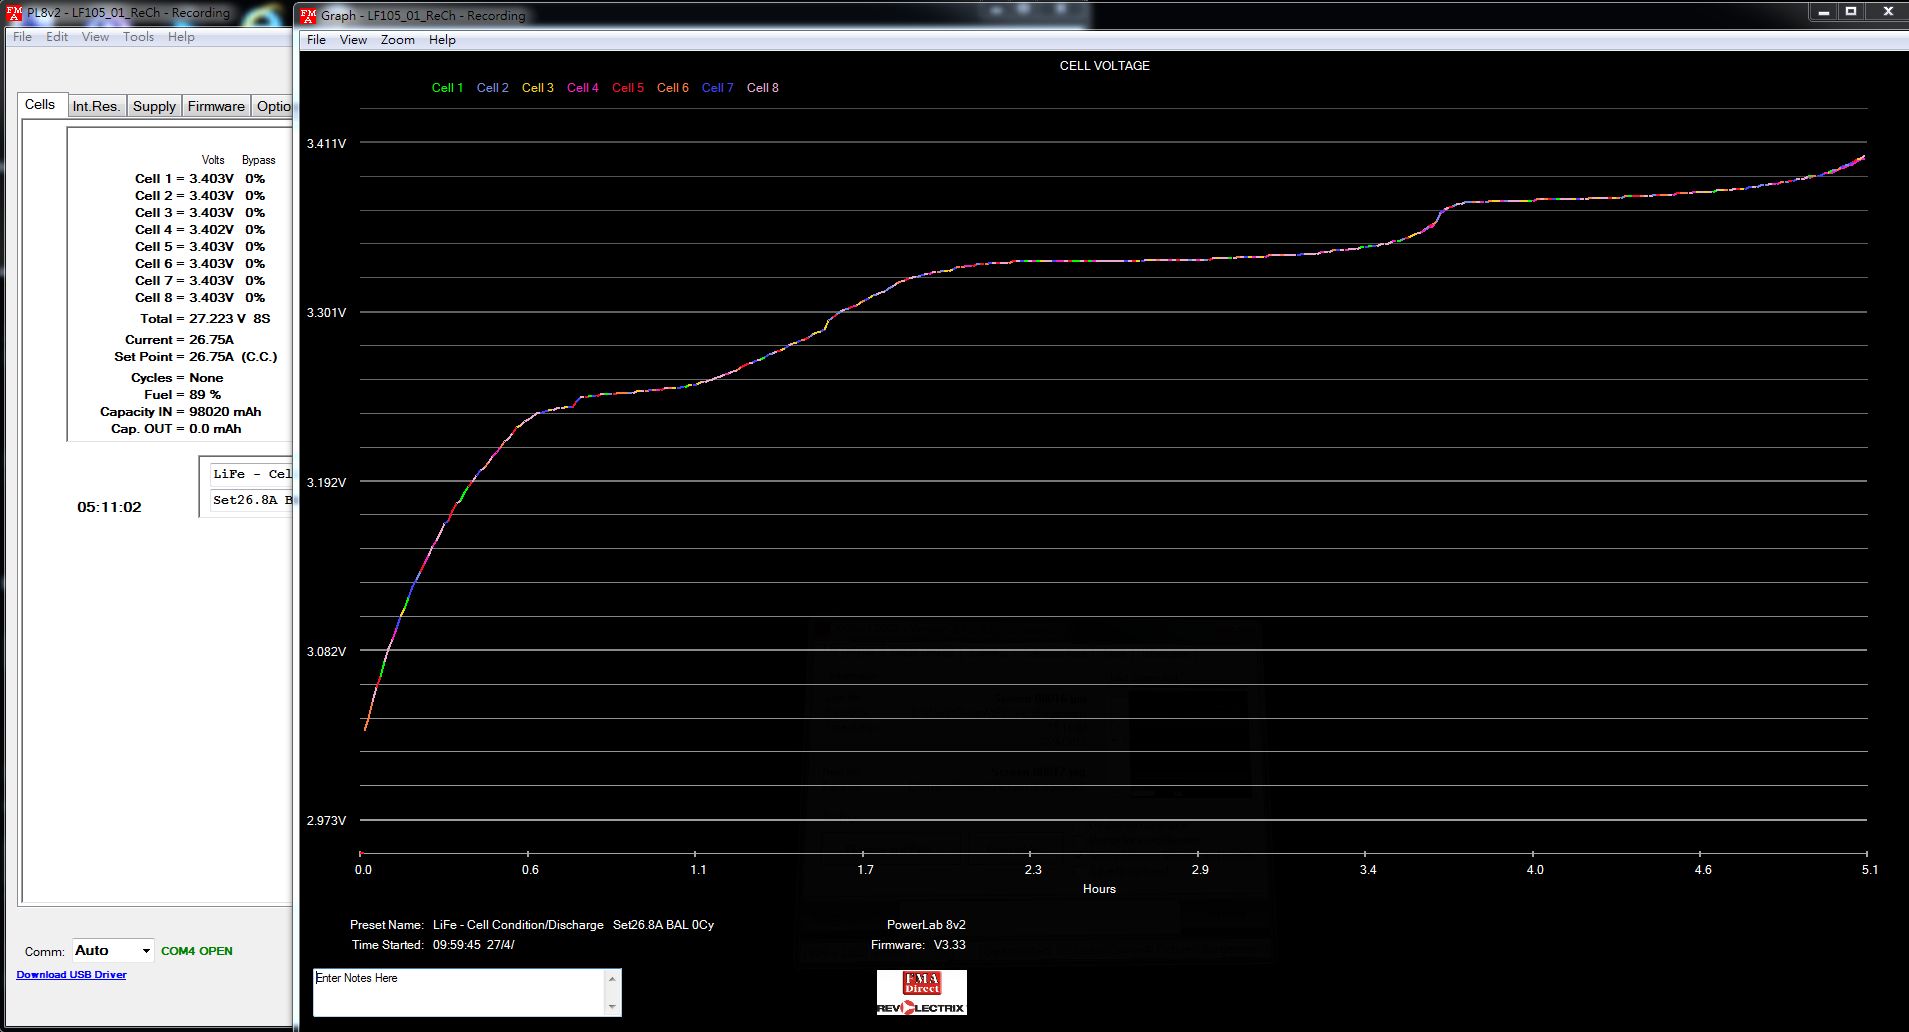Click the FMA icon in Graph title bar
Screen dimensions: 1909x1032
[x=309, y=15]
